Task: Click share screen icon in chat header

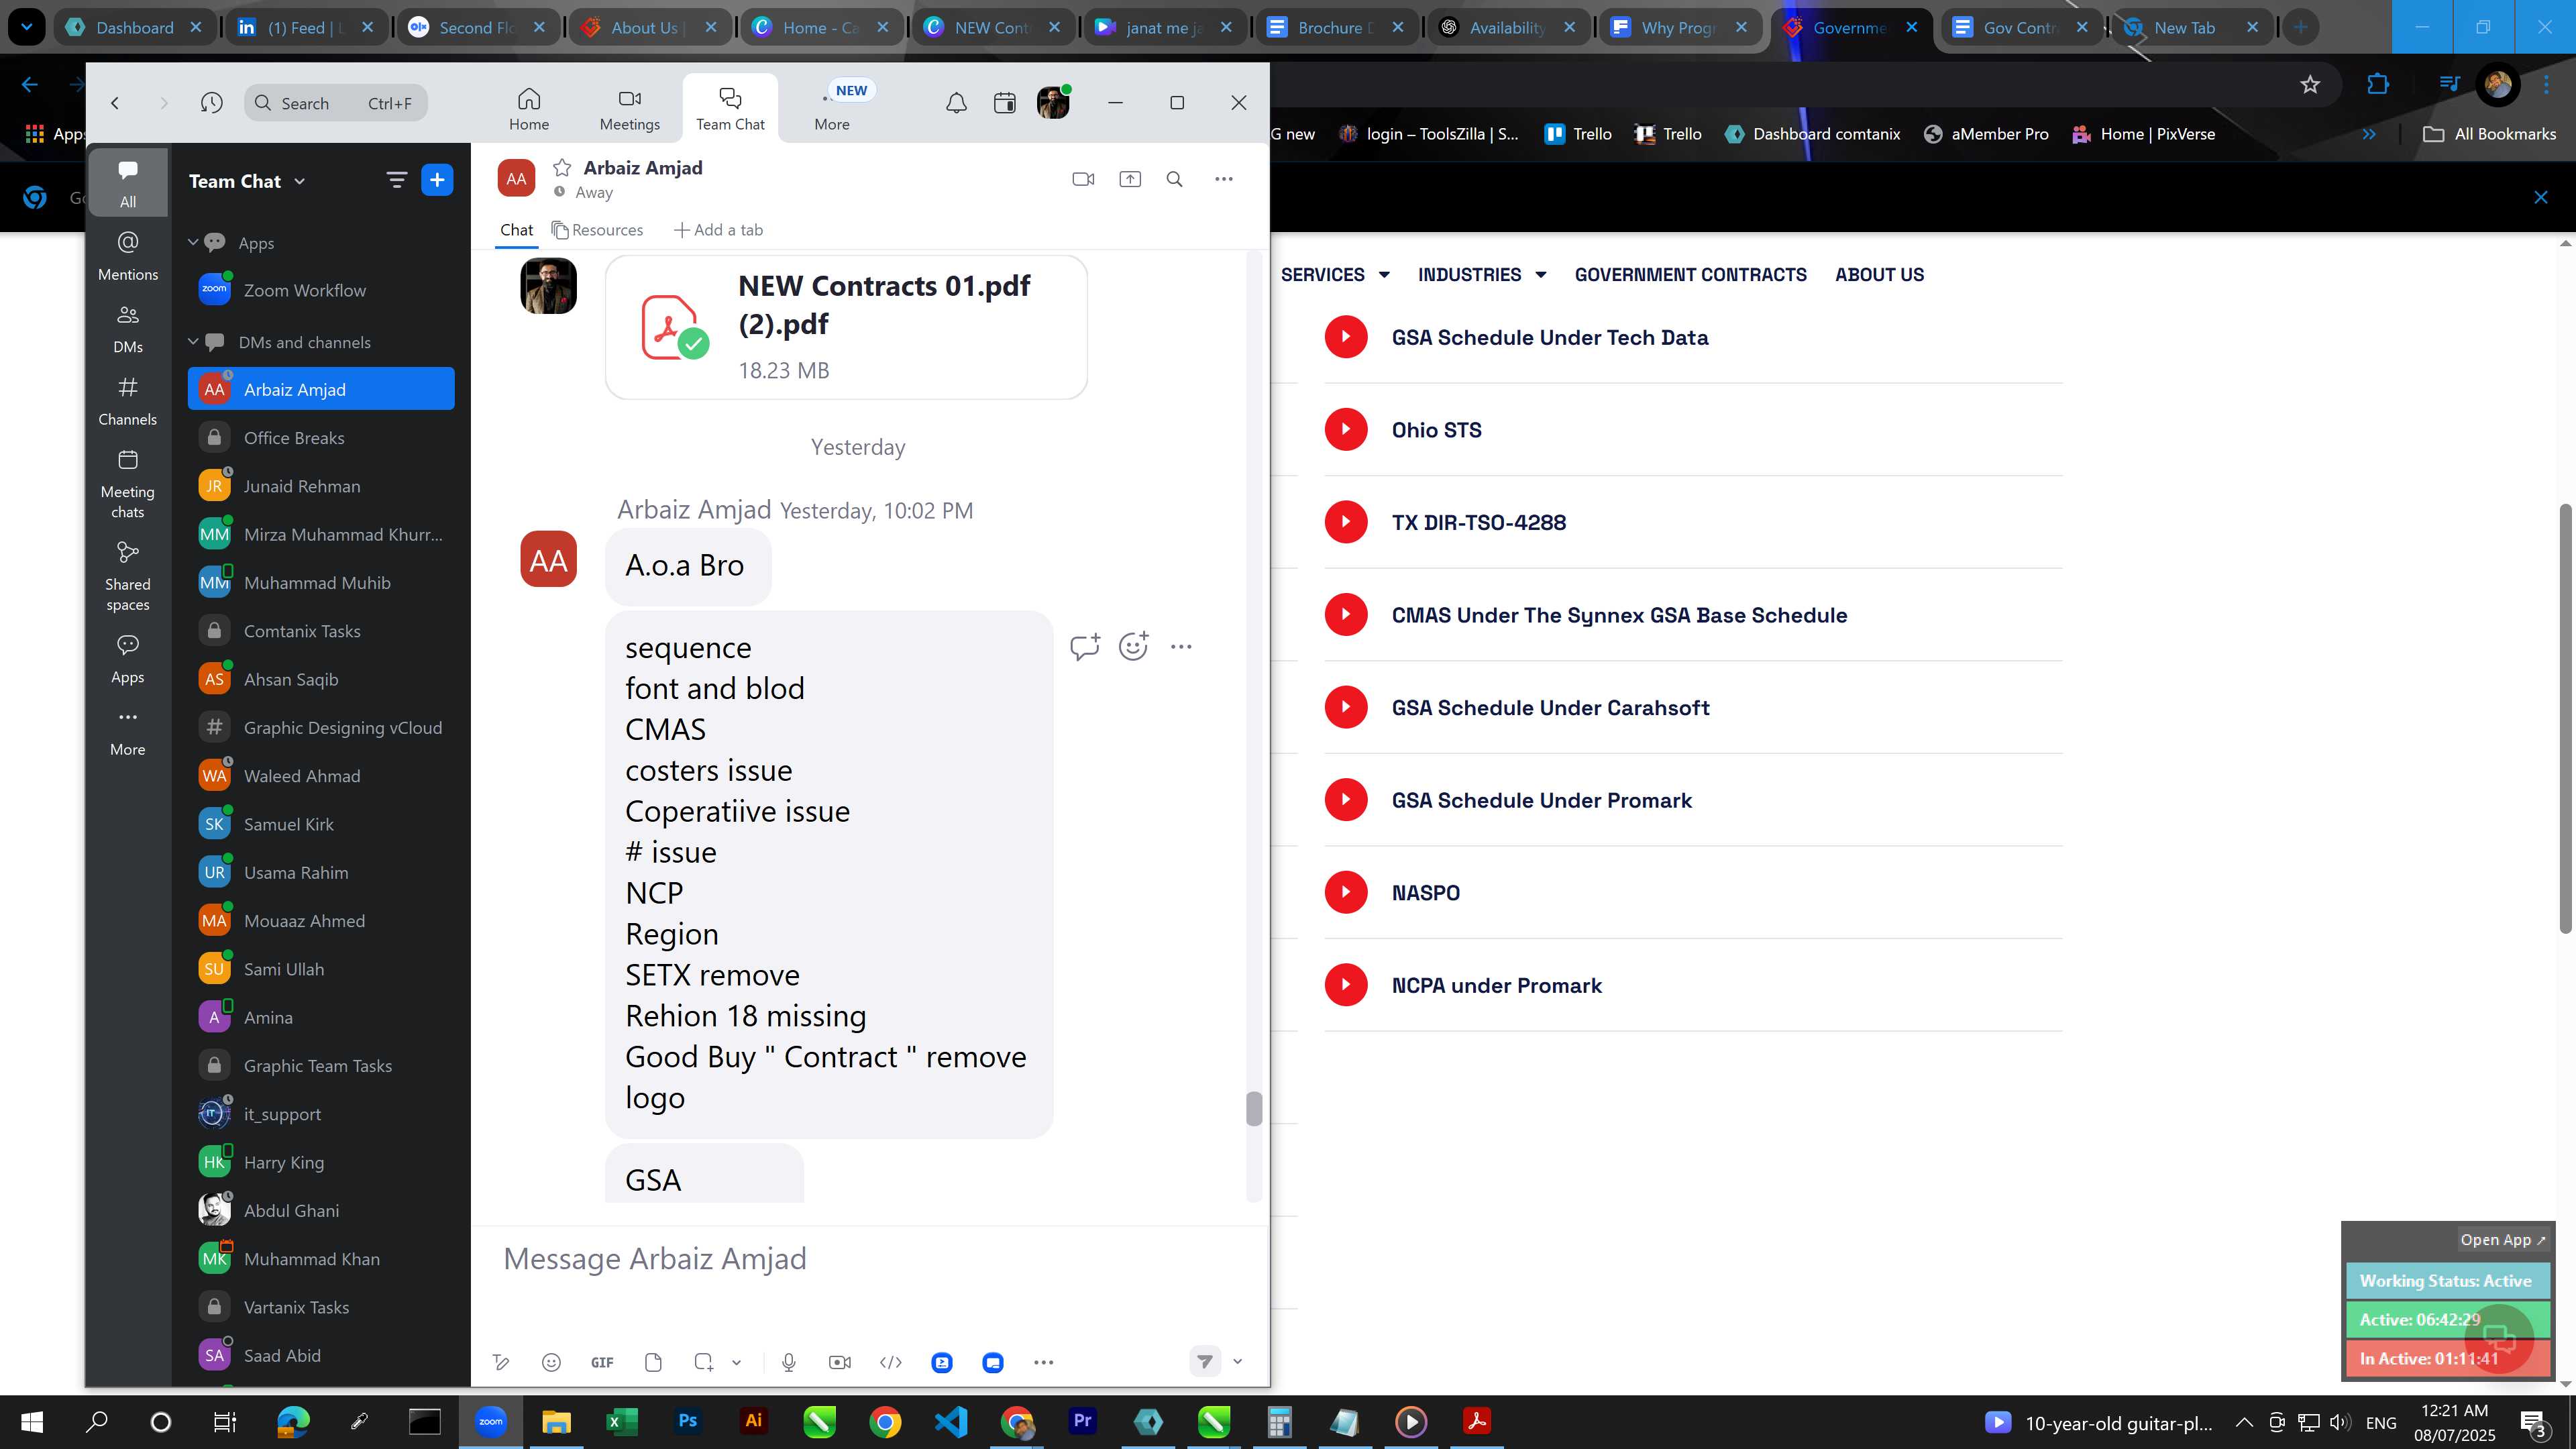Action: pyautogui.click(x=1130, y=179)
